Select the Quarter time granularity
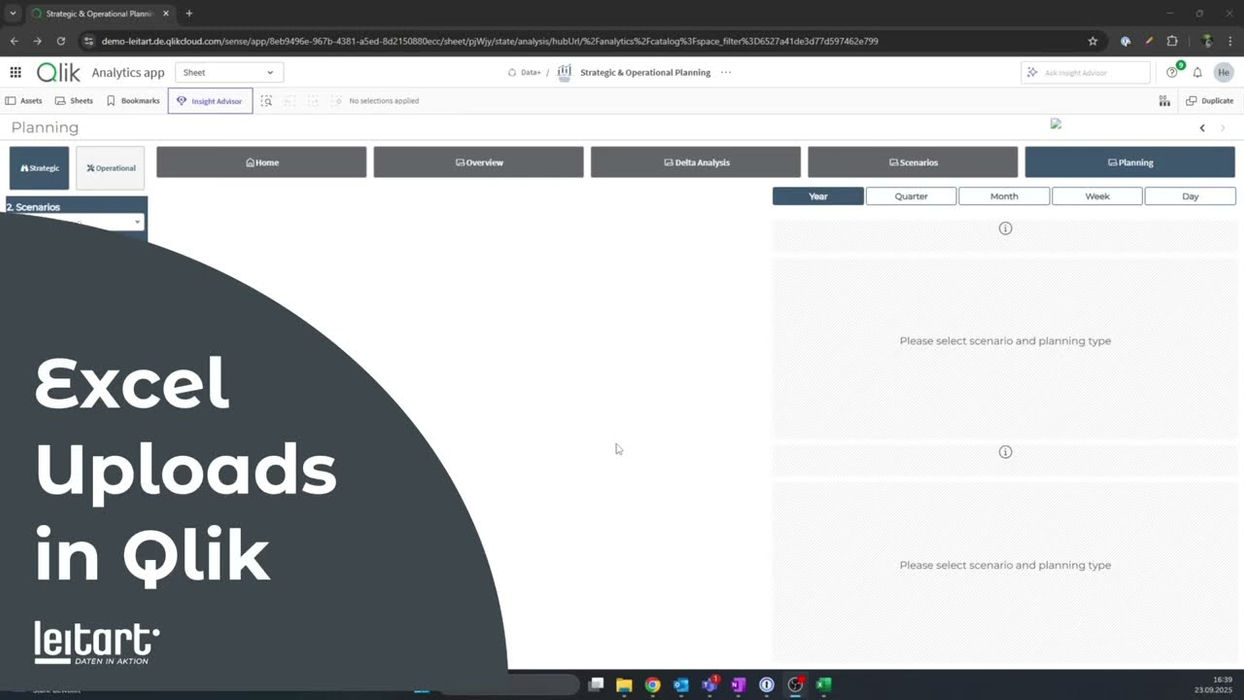Viewport: 1244px width, 700px height. (911, 196)
